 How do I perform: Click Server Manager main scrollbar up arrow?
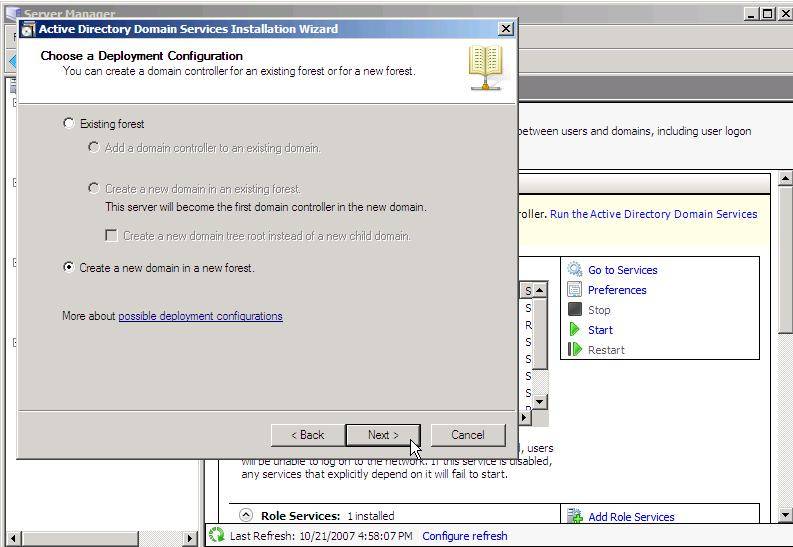click(x=785, y=178)
